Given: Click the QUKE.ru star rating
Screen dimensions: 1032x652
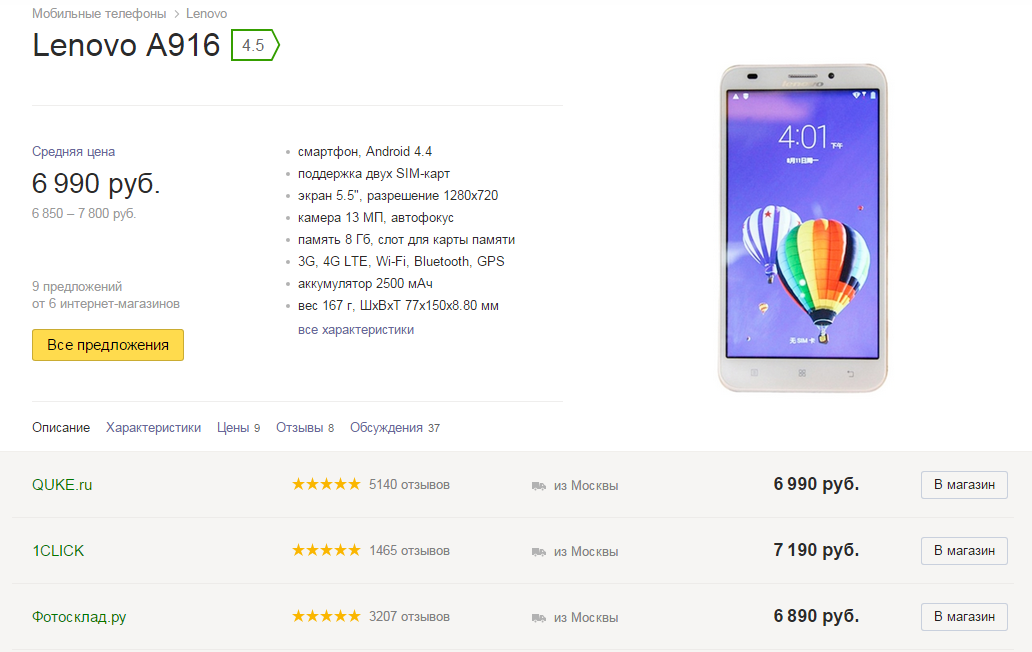Looking at the screenshot, I should click(x=326, y=485).
